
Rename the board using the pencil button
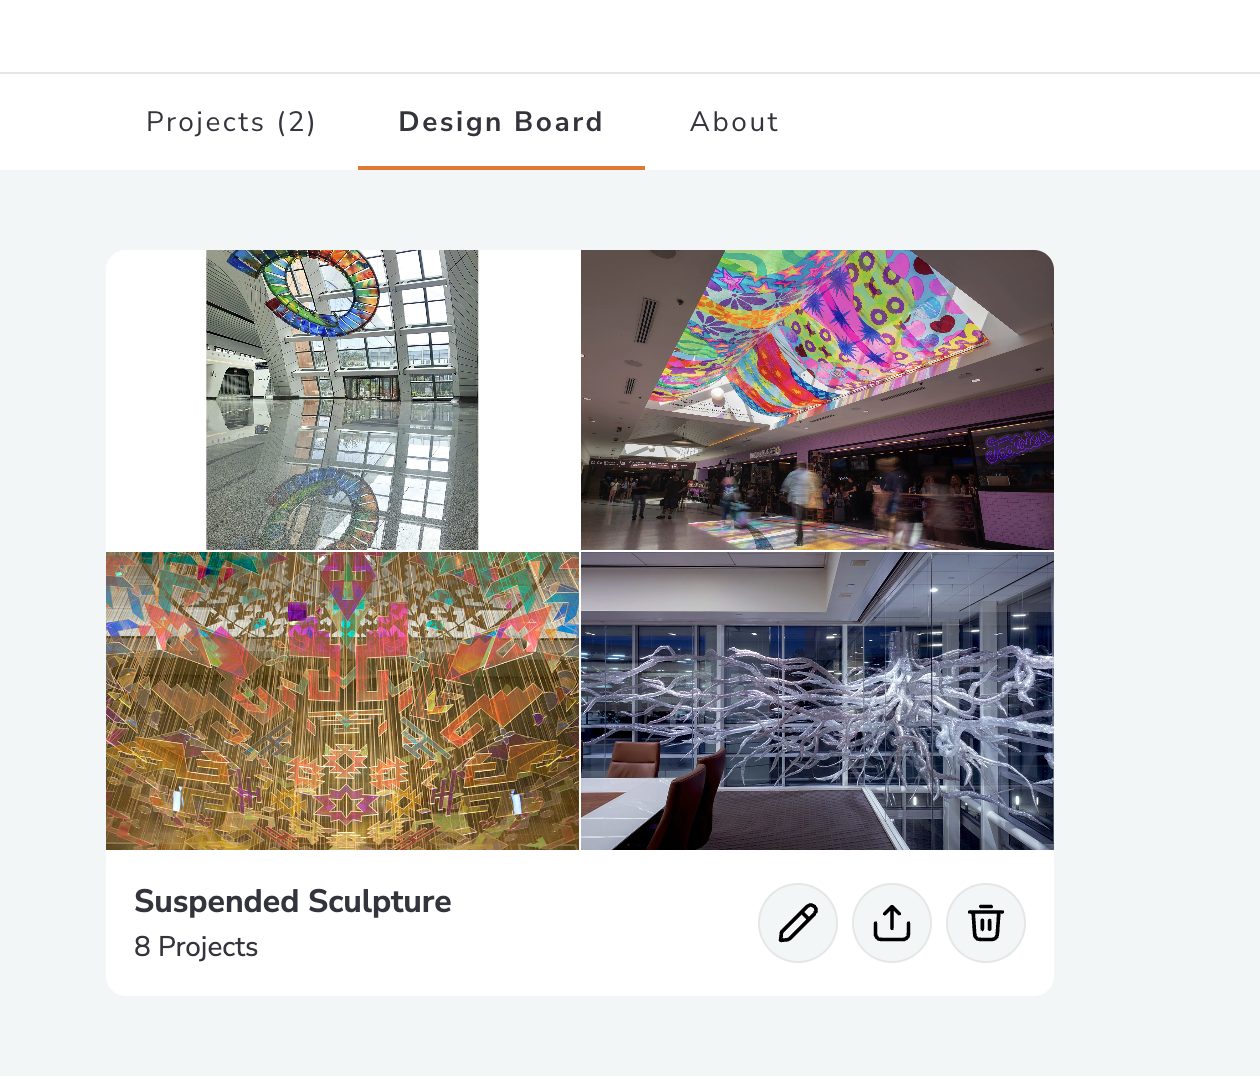[797, 923]
